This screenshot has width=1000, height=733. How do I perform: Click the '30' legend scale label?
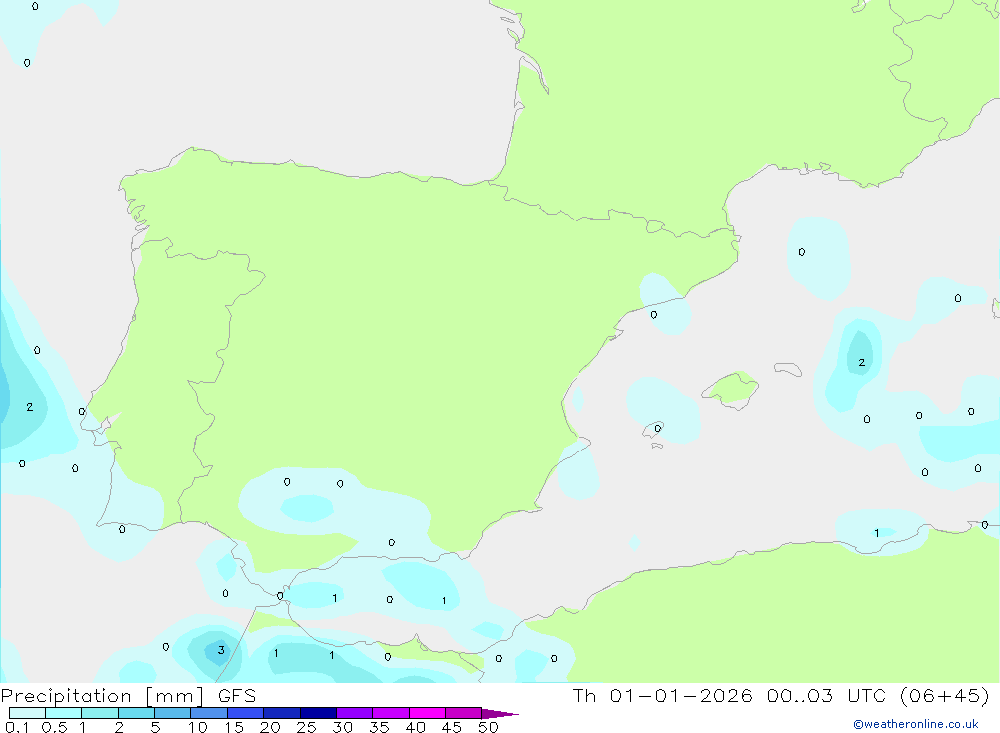tap(342, 727)
